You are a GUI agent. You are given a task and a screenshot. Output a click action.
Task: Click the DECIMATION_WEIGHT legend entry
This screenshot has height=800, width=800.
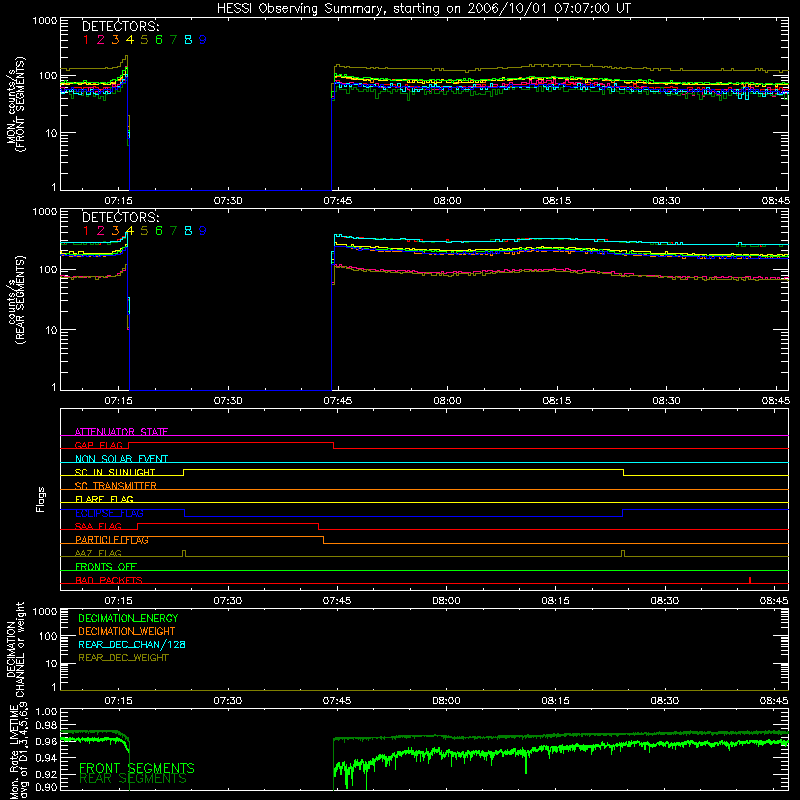[x=127, y=632]
